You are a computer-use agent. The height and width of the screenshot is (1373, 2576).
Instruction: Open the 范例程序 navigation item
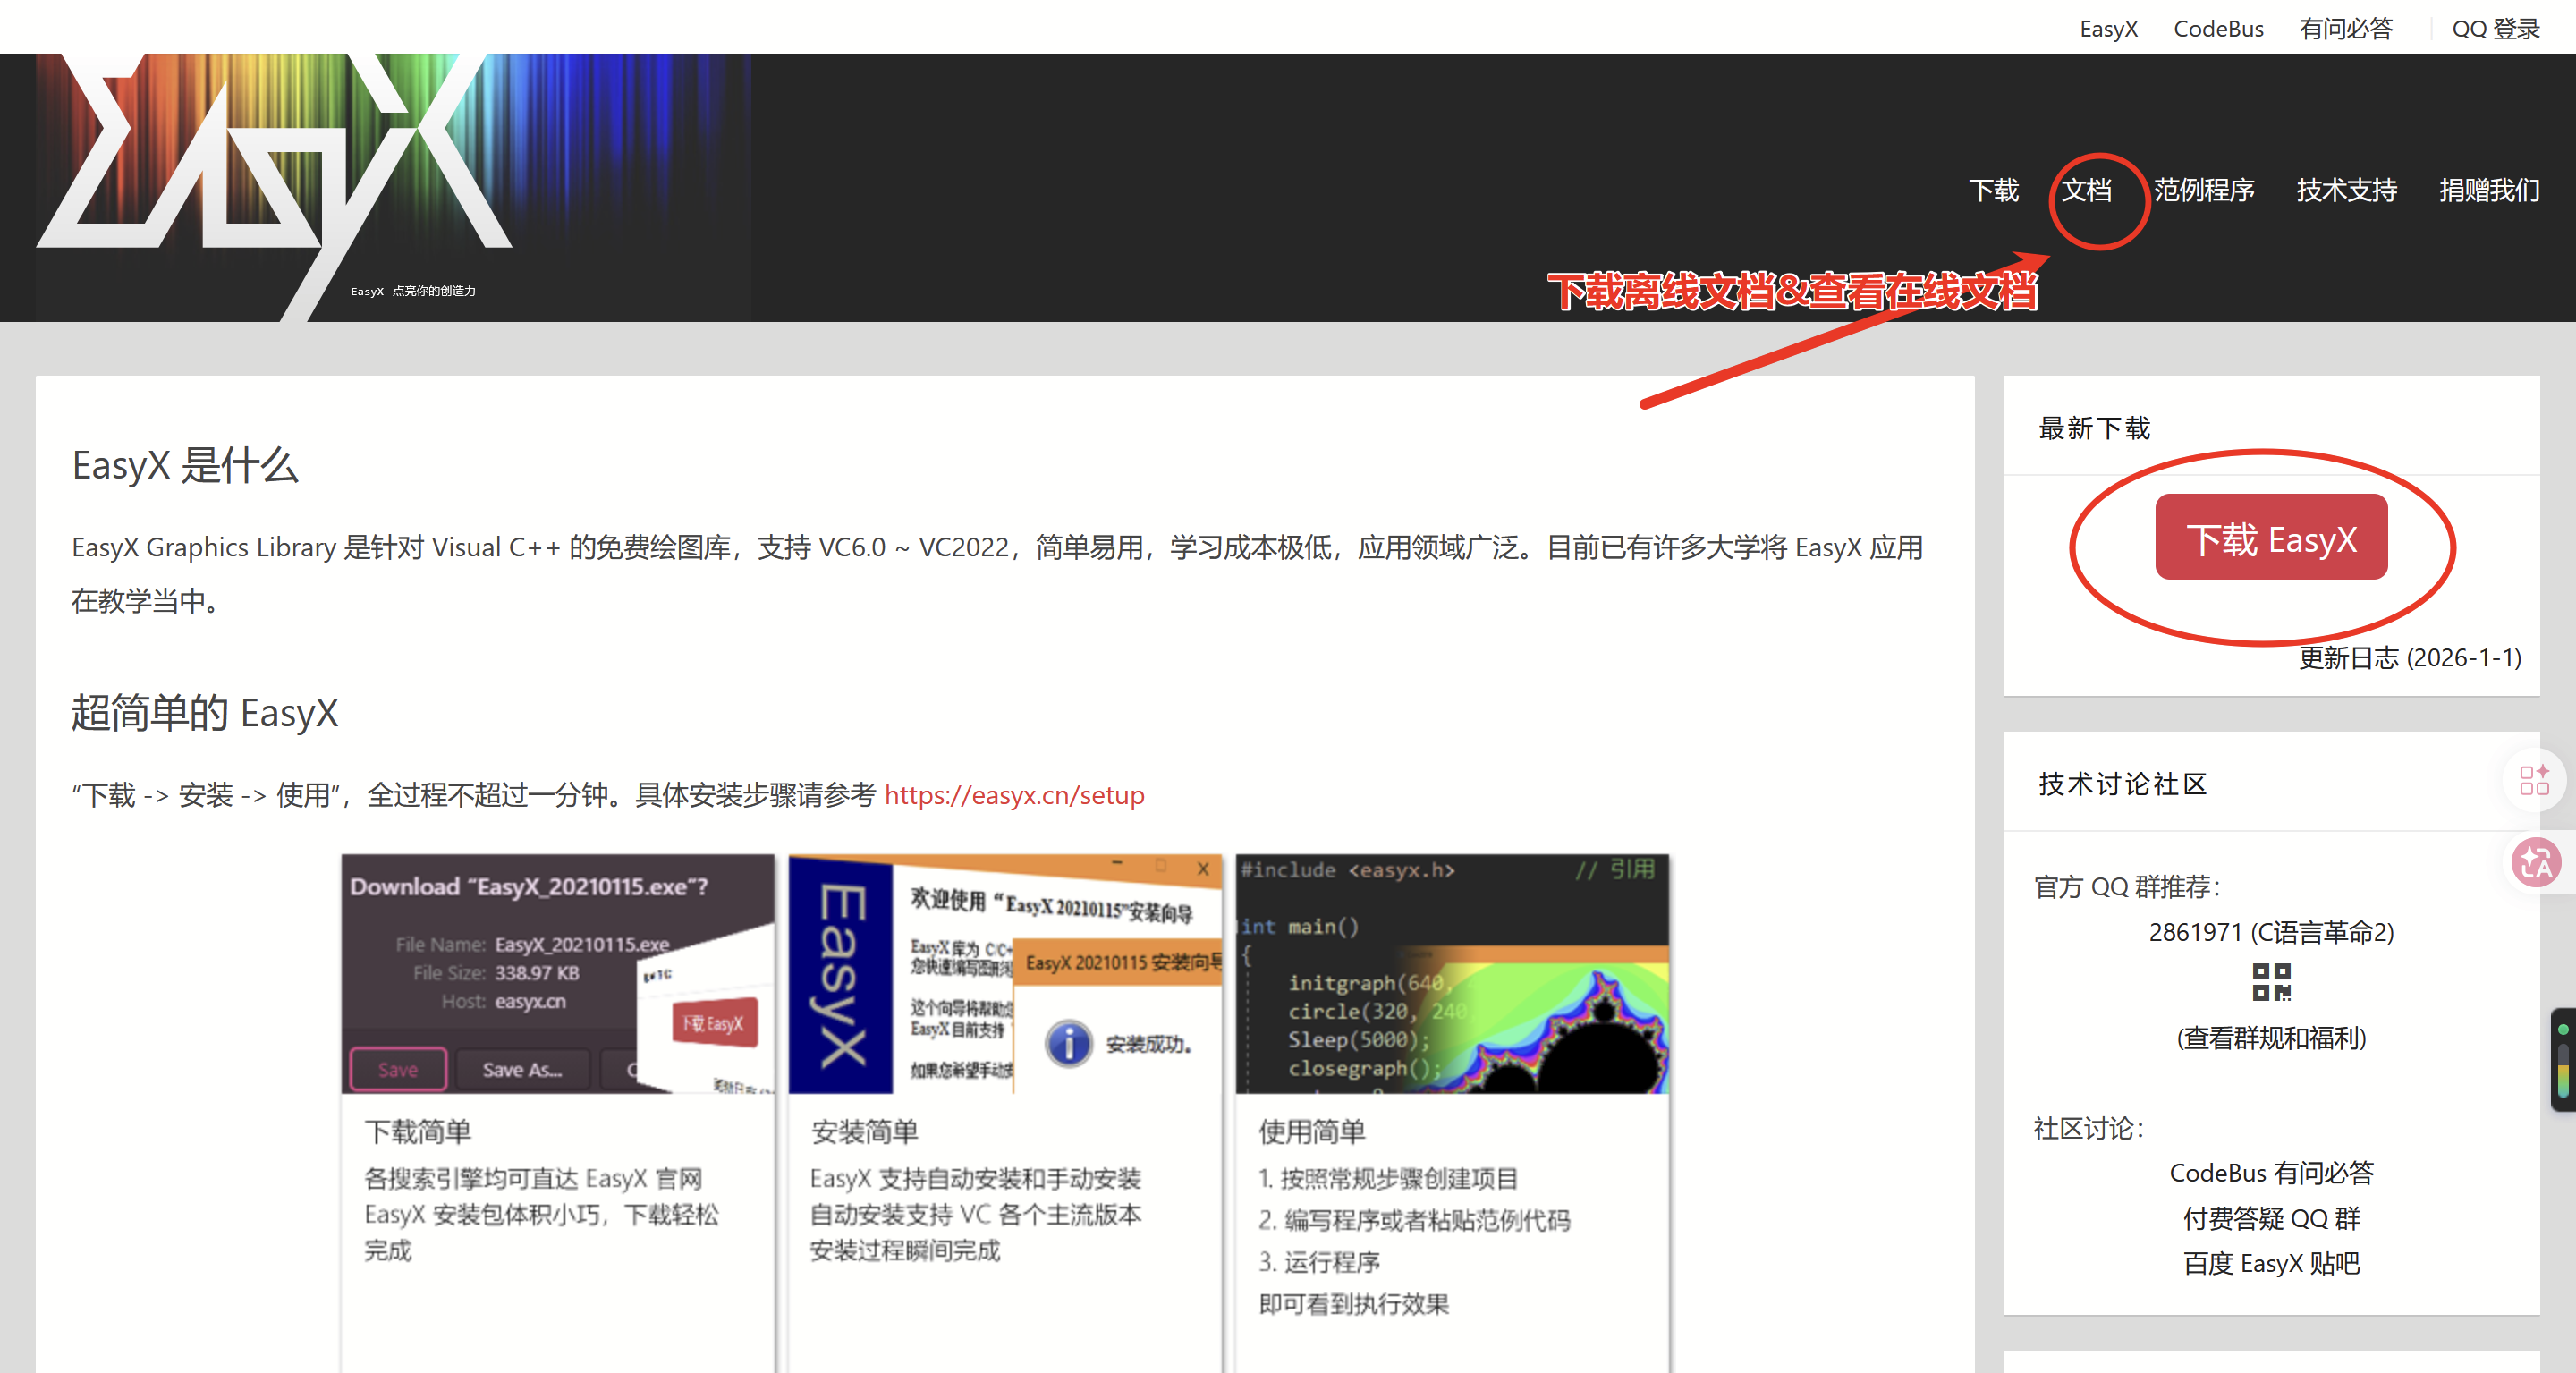tap(2204, 190)
